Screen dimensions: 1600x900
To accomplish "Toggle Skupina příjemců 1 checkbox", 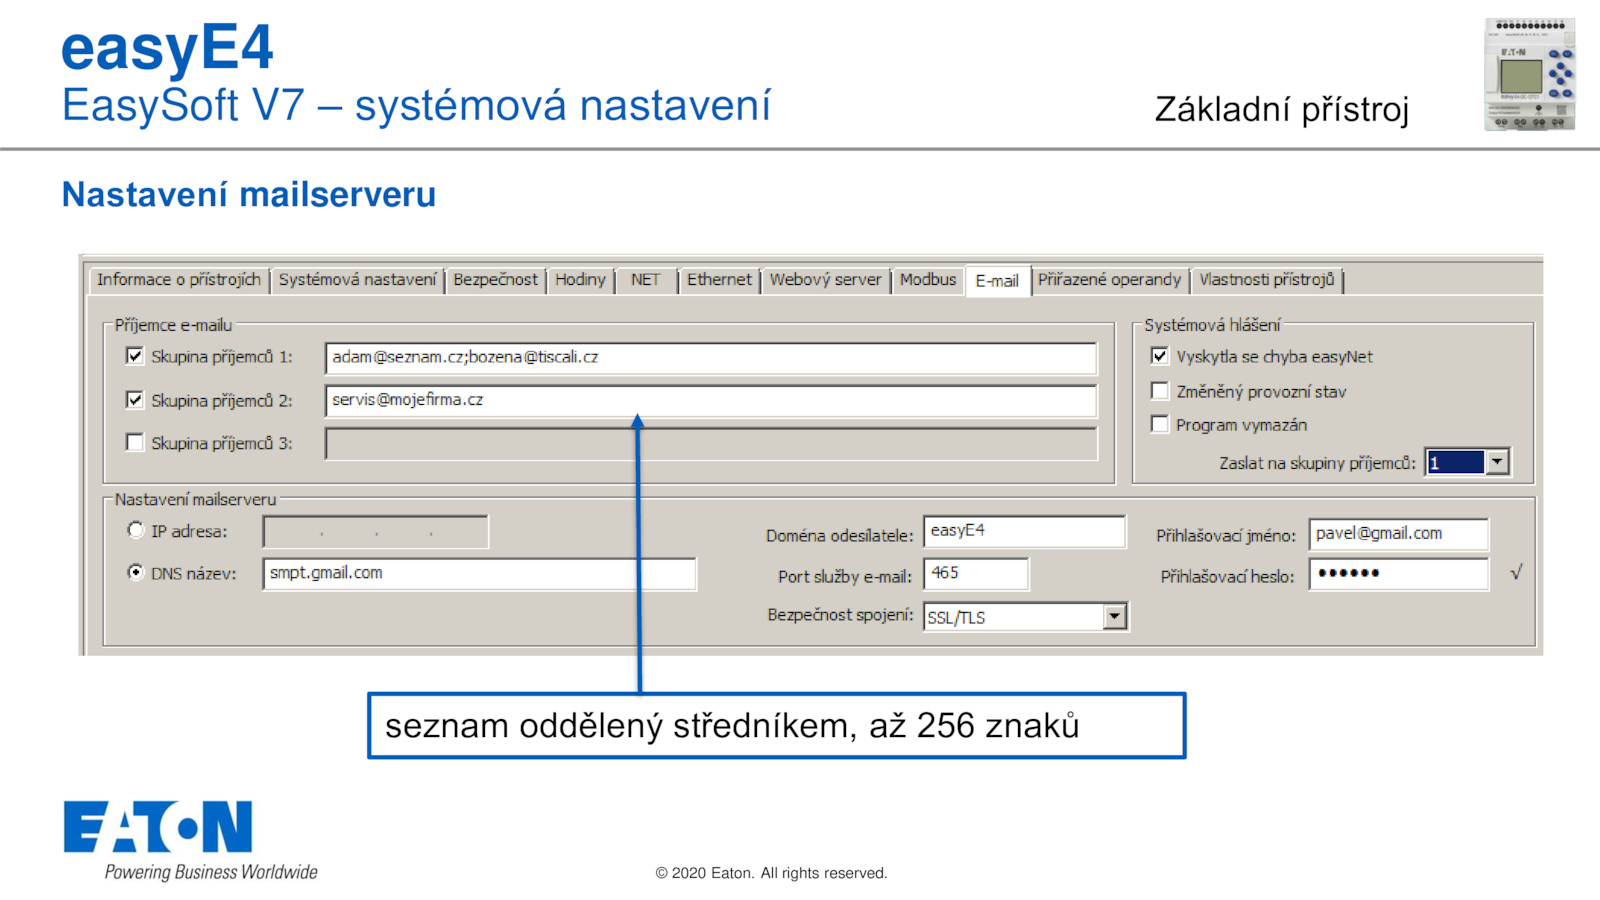I will (x=135, y=356).
